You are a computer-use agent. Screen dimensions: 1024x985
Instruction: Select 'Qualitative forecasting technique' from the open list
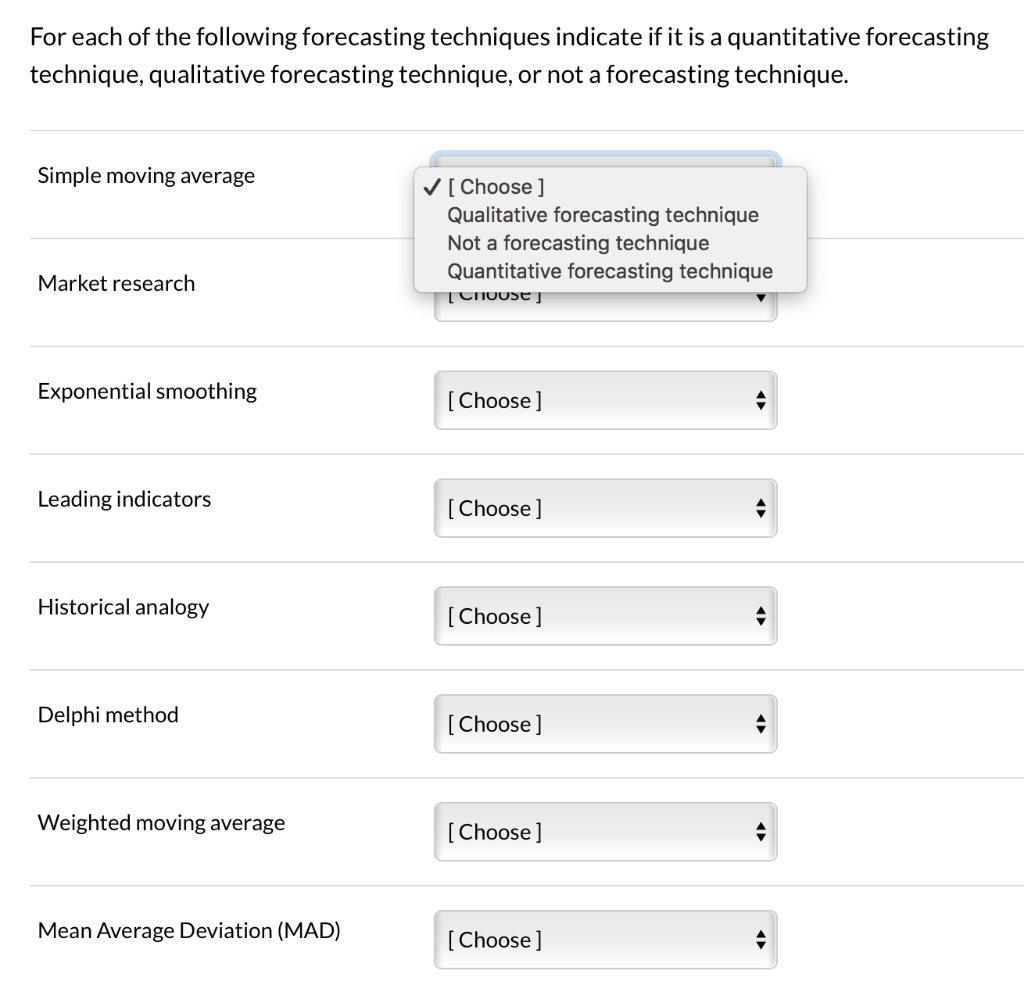pos(603,215)
